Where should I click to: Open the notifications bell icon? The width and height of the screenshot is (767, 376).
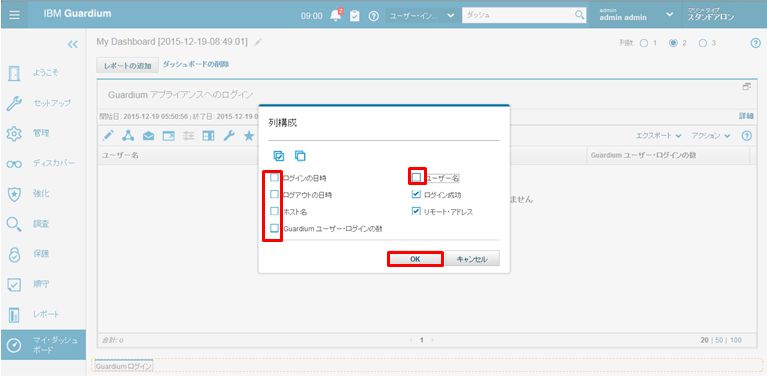pos(336,16)
